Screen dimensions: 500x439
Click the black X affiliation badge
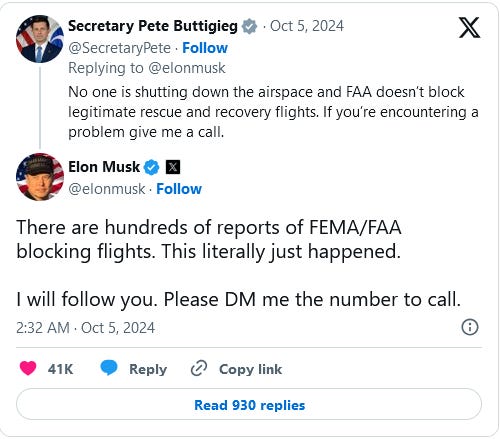(x=173, y=167)
